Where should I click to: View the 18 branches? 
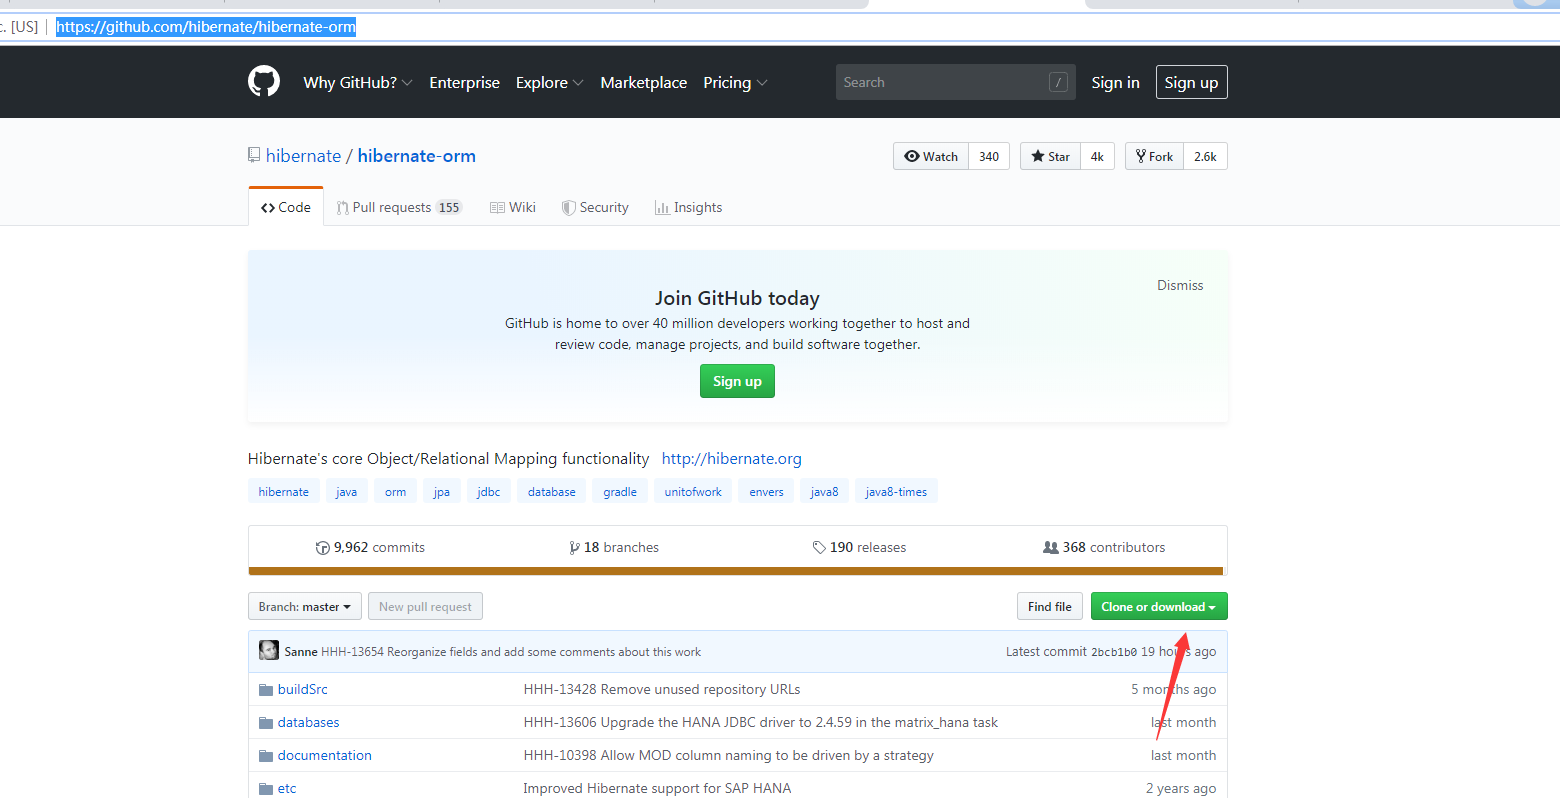click(x=614, y=548)
